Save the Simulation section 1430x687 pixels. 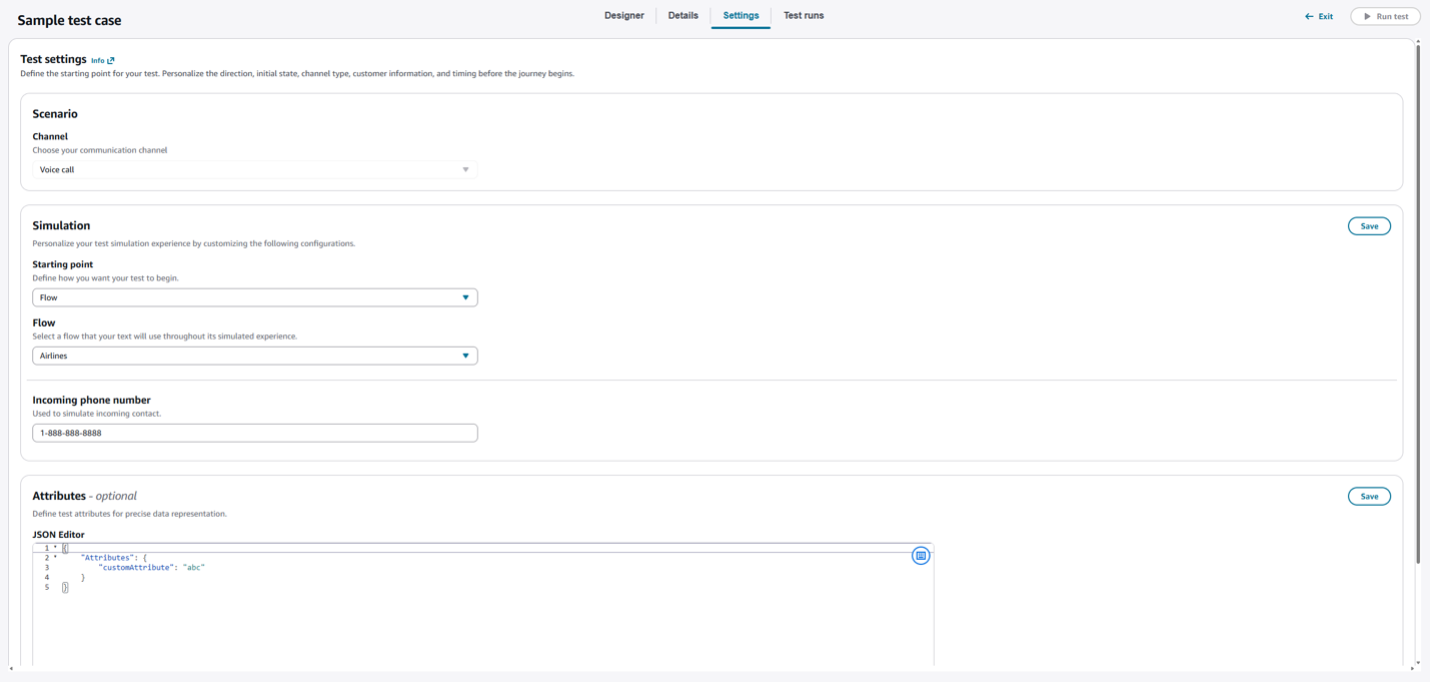(1369, 227)
